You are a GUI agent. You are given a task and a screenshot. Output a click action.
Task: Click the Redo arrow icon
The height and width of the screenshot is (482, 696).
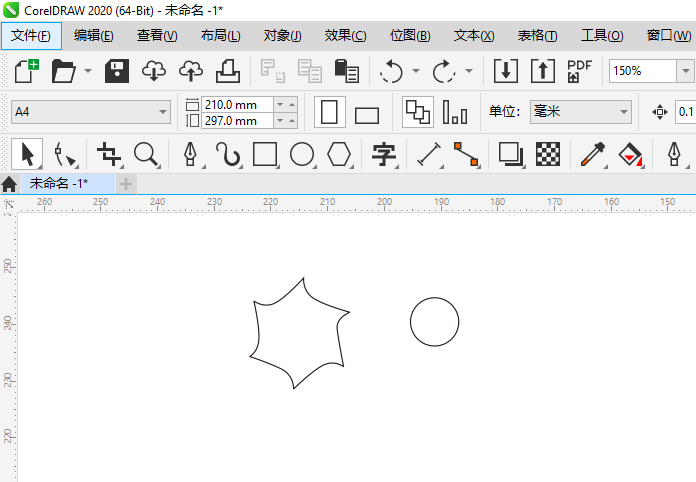(x=444, y=71)
